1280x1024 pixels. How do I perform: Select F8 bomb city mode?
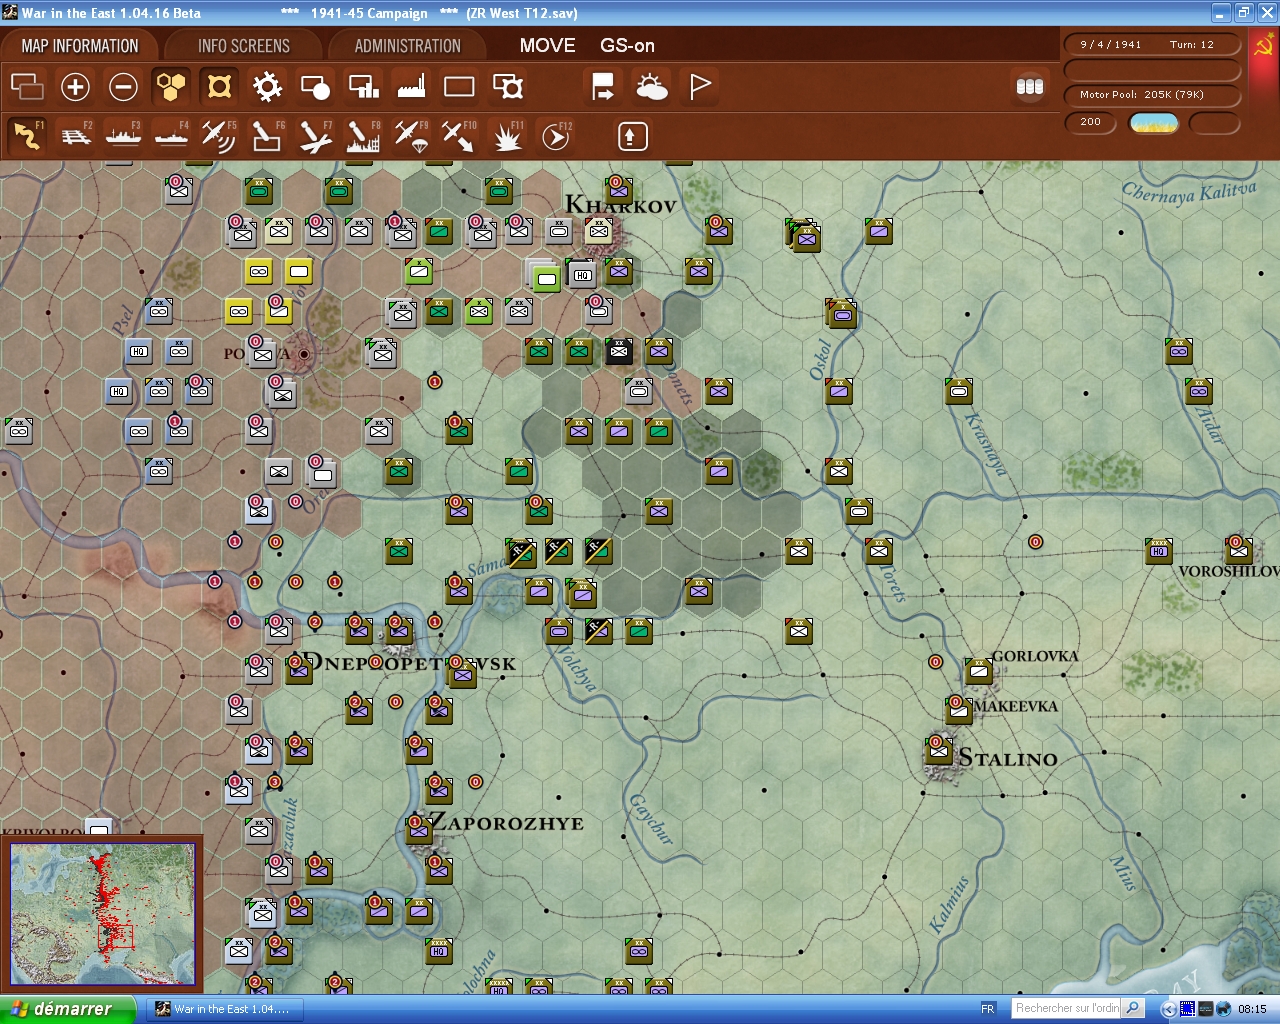pyautogui.click(x=363, y=135)
